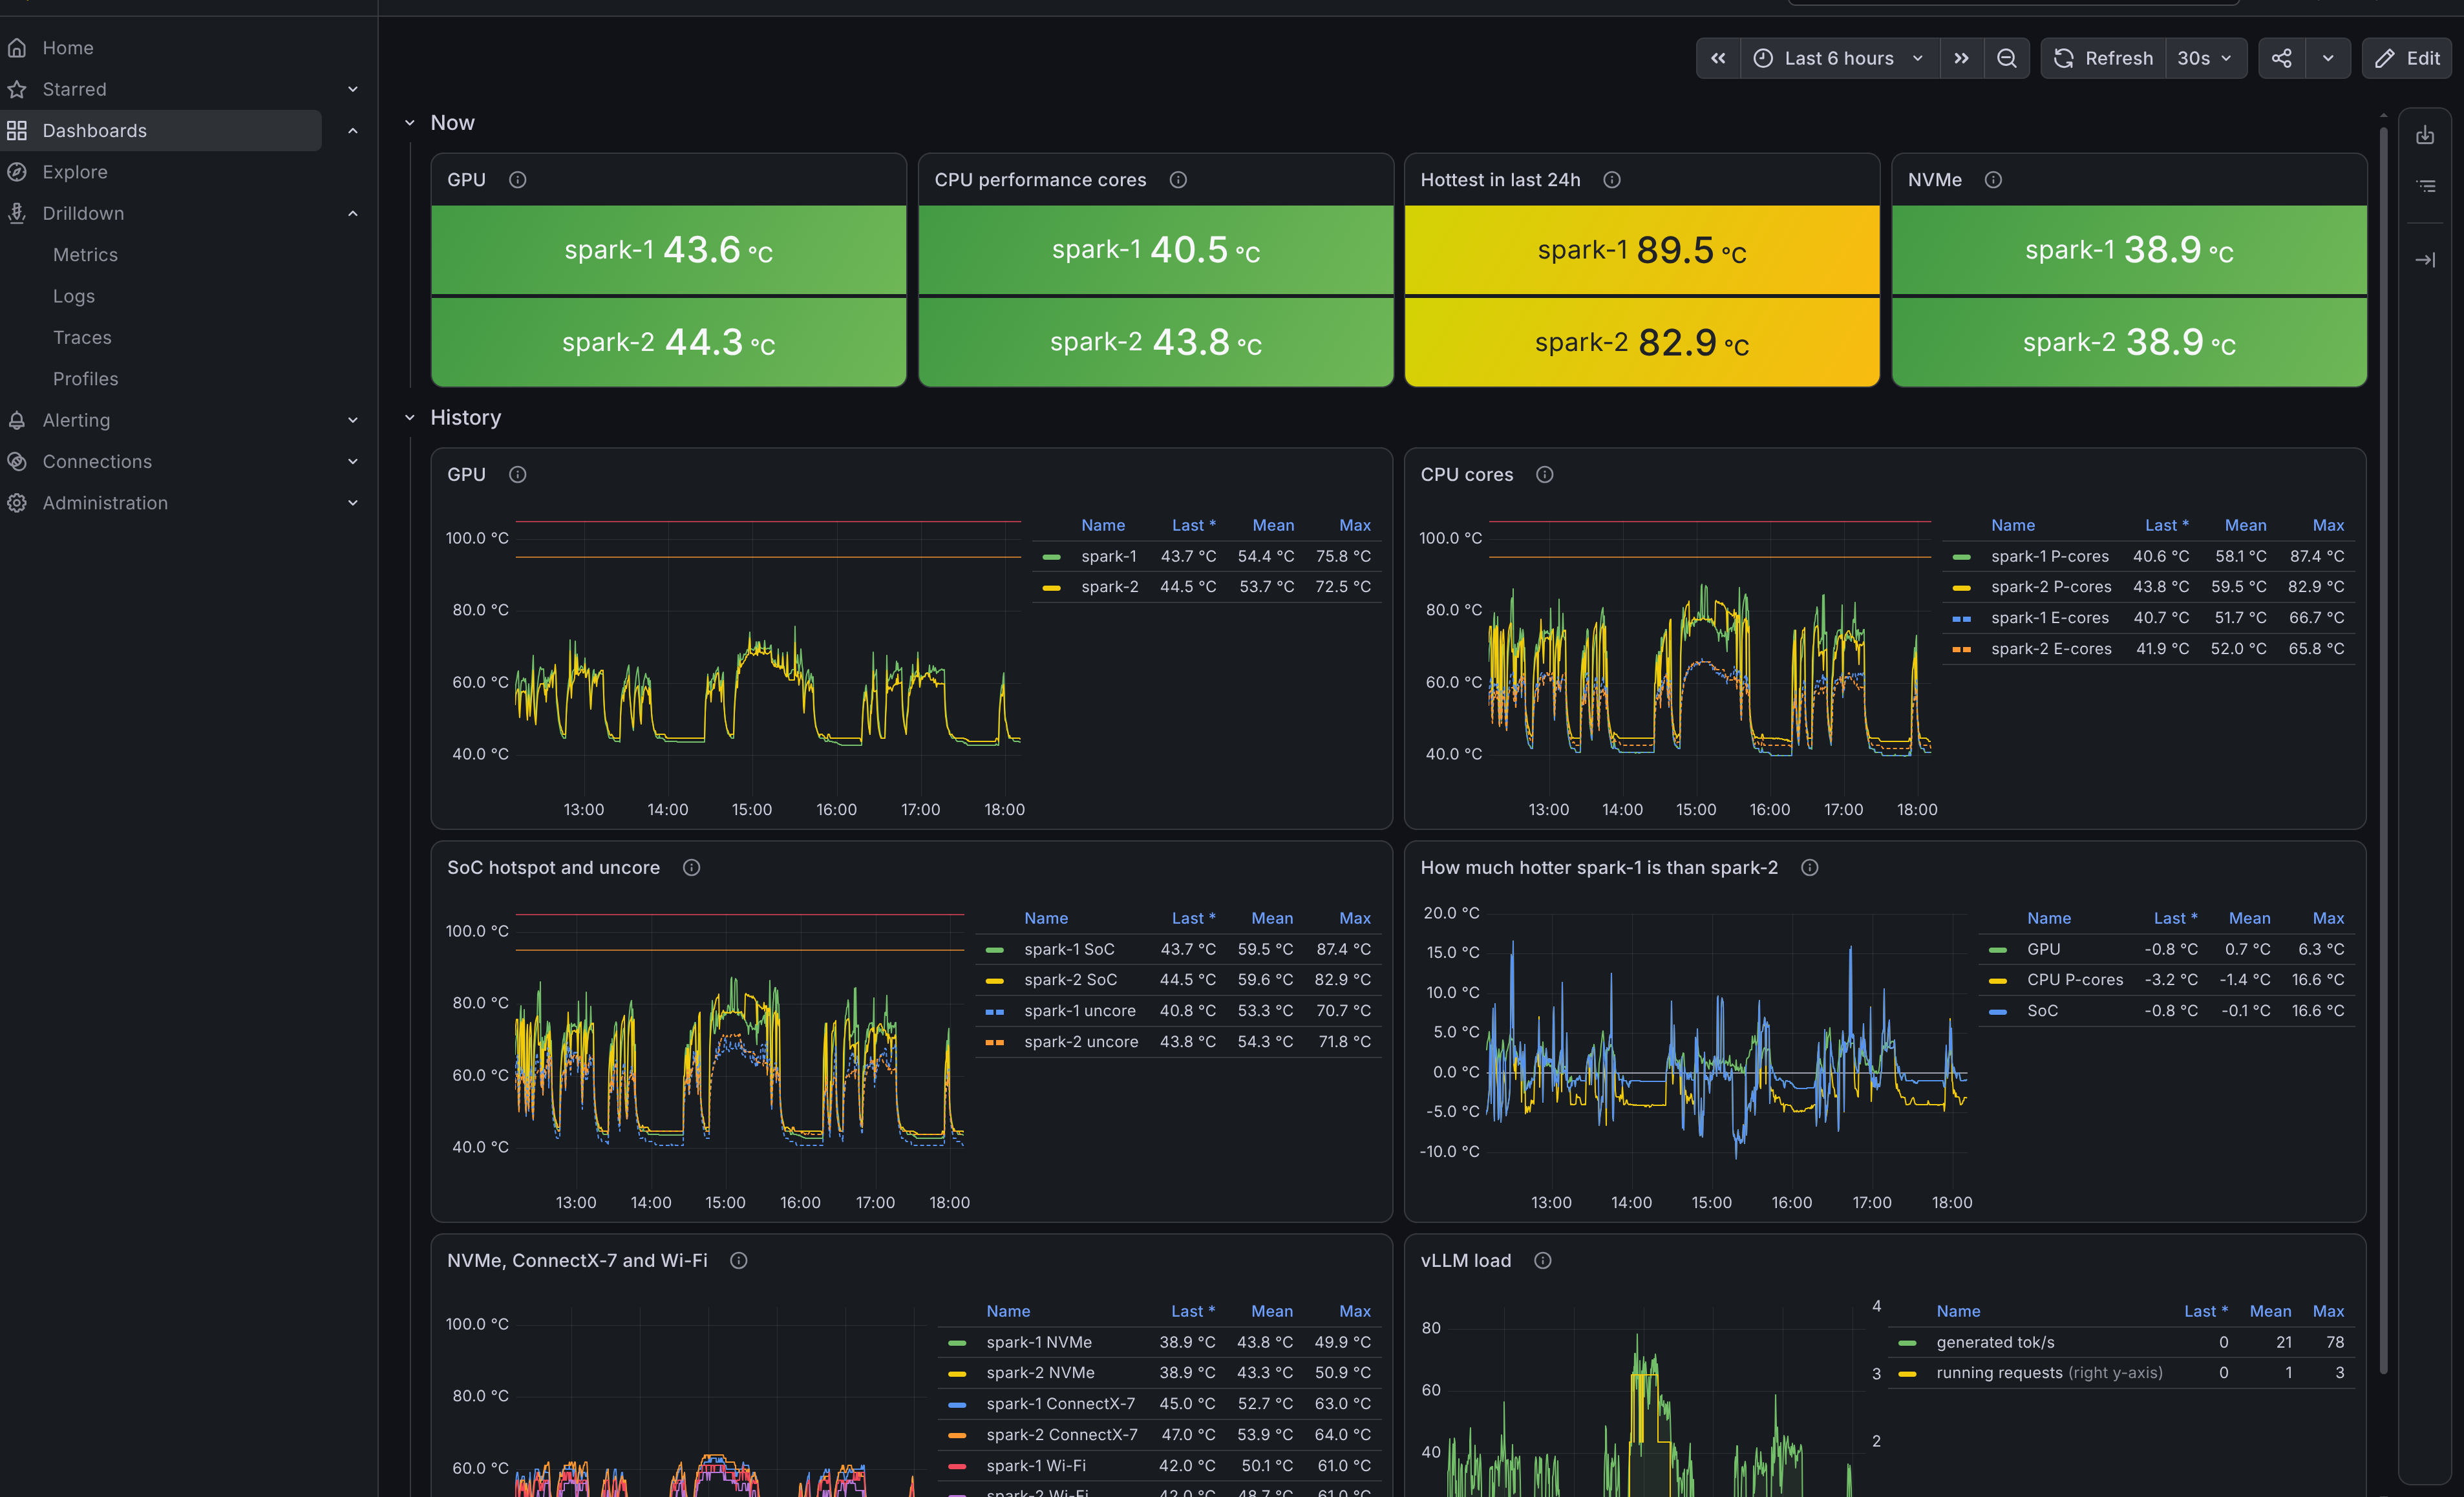Open Explore in the sidebar

pos(75,172)
